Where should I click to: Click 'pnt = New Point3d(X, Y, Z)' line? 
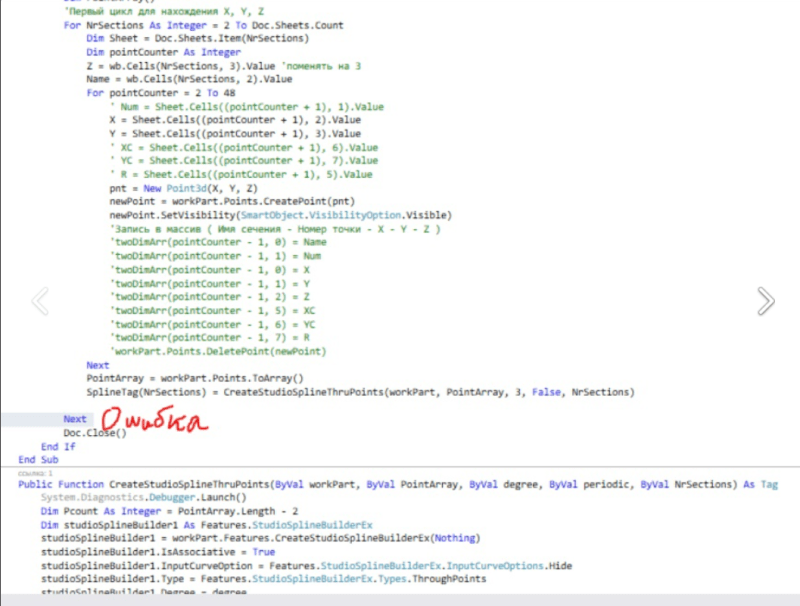184,188
